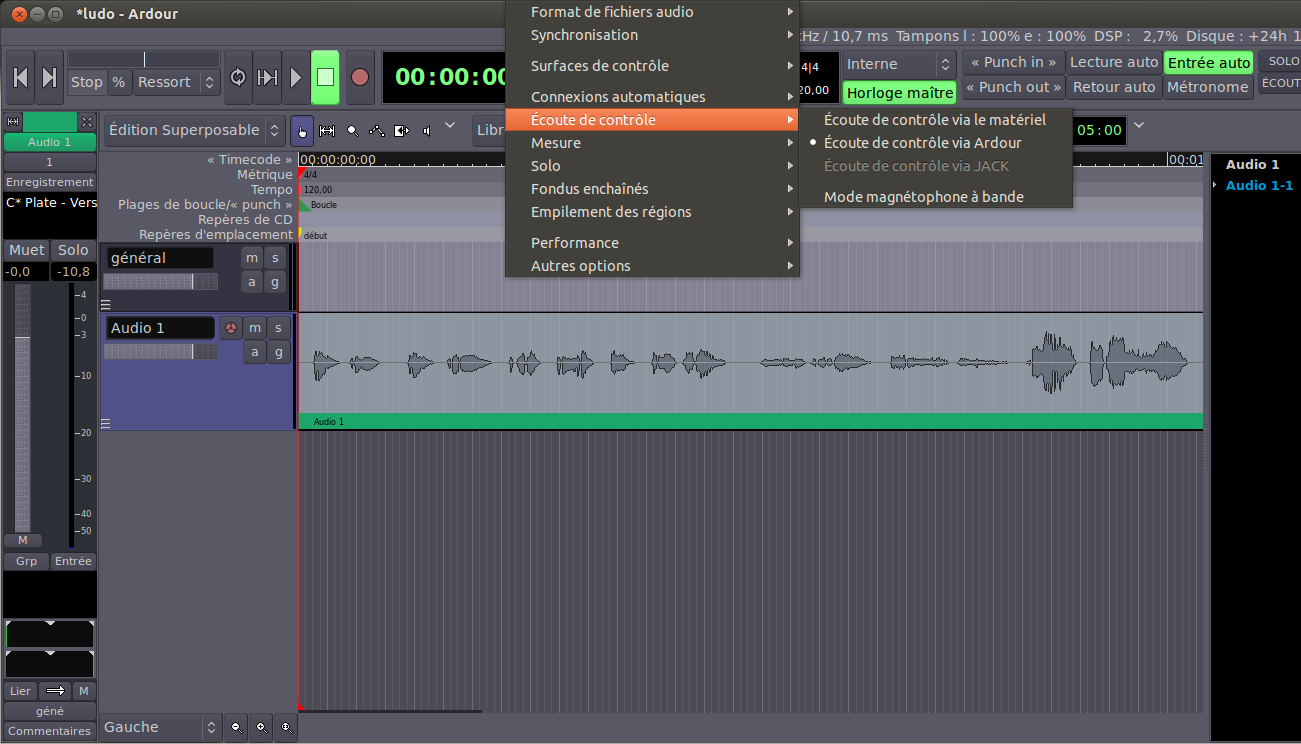This screenshot has width=1301, height=744.
Task: Click the panner output arrow button
Action: pos(55,691)
